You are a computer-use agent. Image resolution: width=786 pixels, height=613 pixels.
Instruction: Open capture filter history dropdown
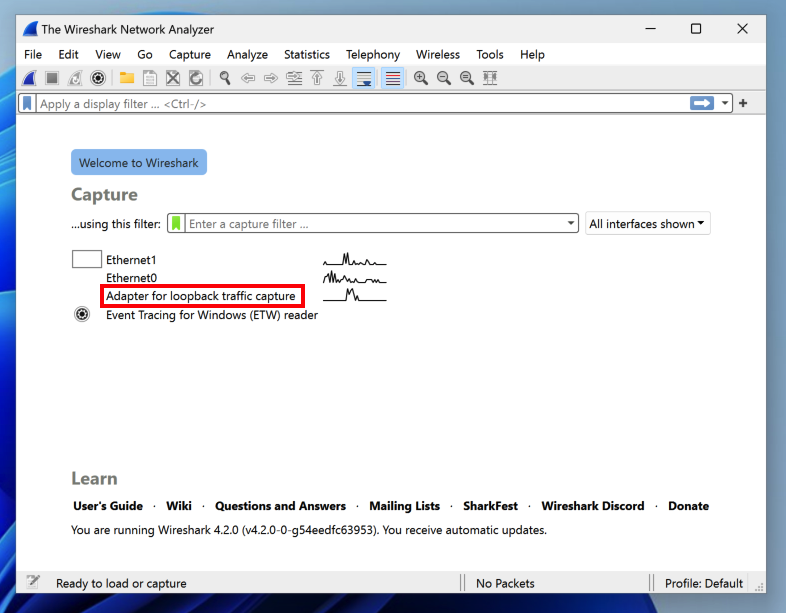click(570, 223)
